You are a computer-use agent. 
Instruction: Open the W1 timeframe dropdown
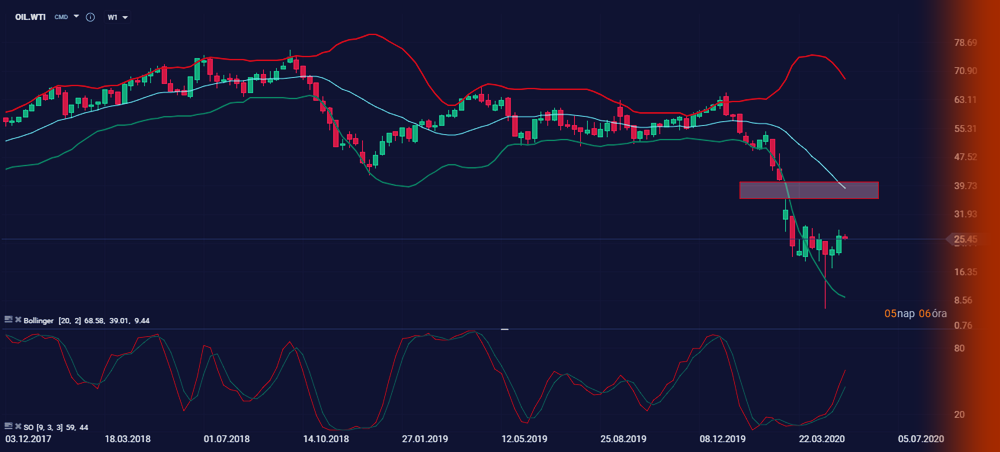click(118, 17)
